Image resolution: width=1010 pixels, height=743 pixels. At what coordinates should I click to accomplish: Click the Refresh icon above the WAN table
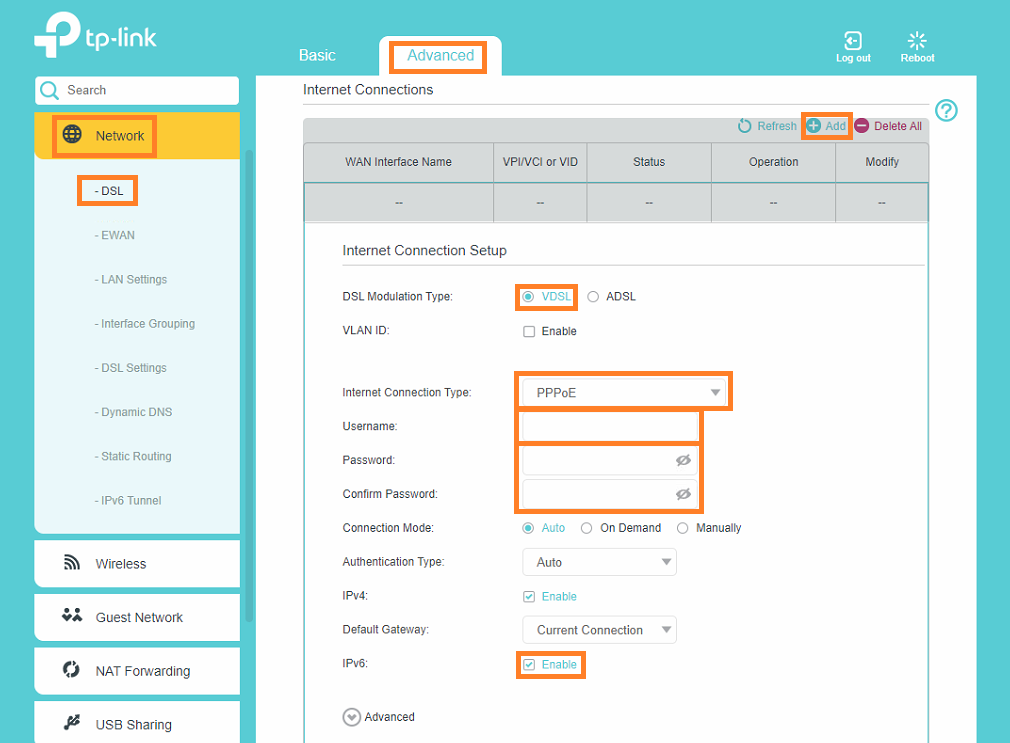[x=744, y=126]
